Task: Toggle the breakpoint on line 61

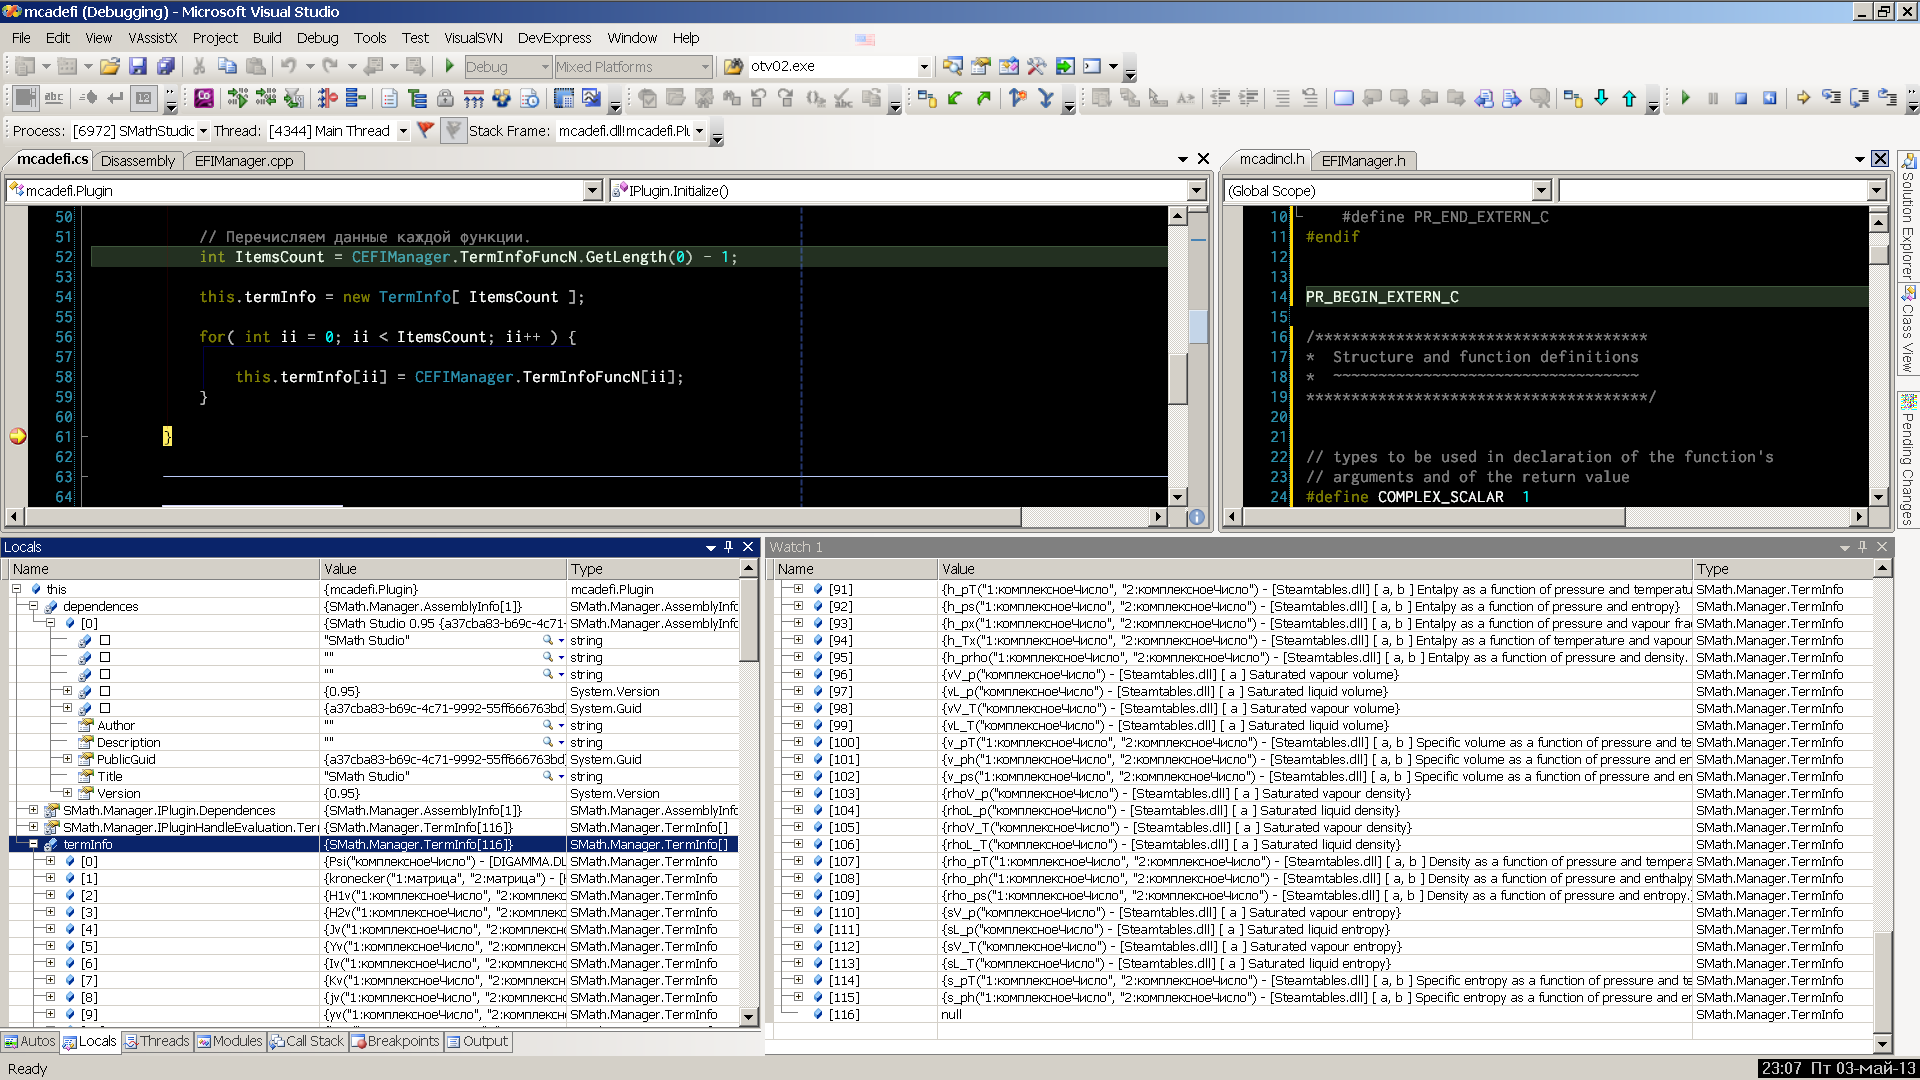Action: coord(17,437)
